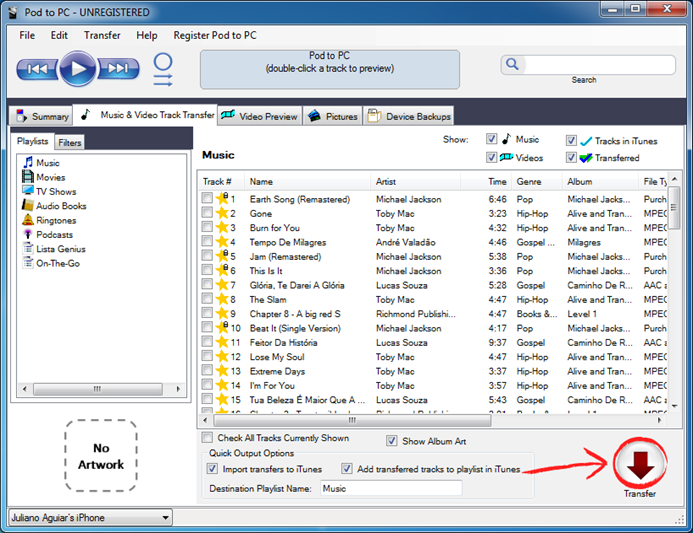This screenshot has width=693, height=533.
Task: Sort by the Album column header
Action: [600, 182]
